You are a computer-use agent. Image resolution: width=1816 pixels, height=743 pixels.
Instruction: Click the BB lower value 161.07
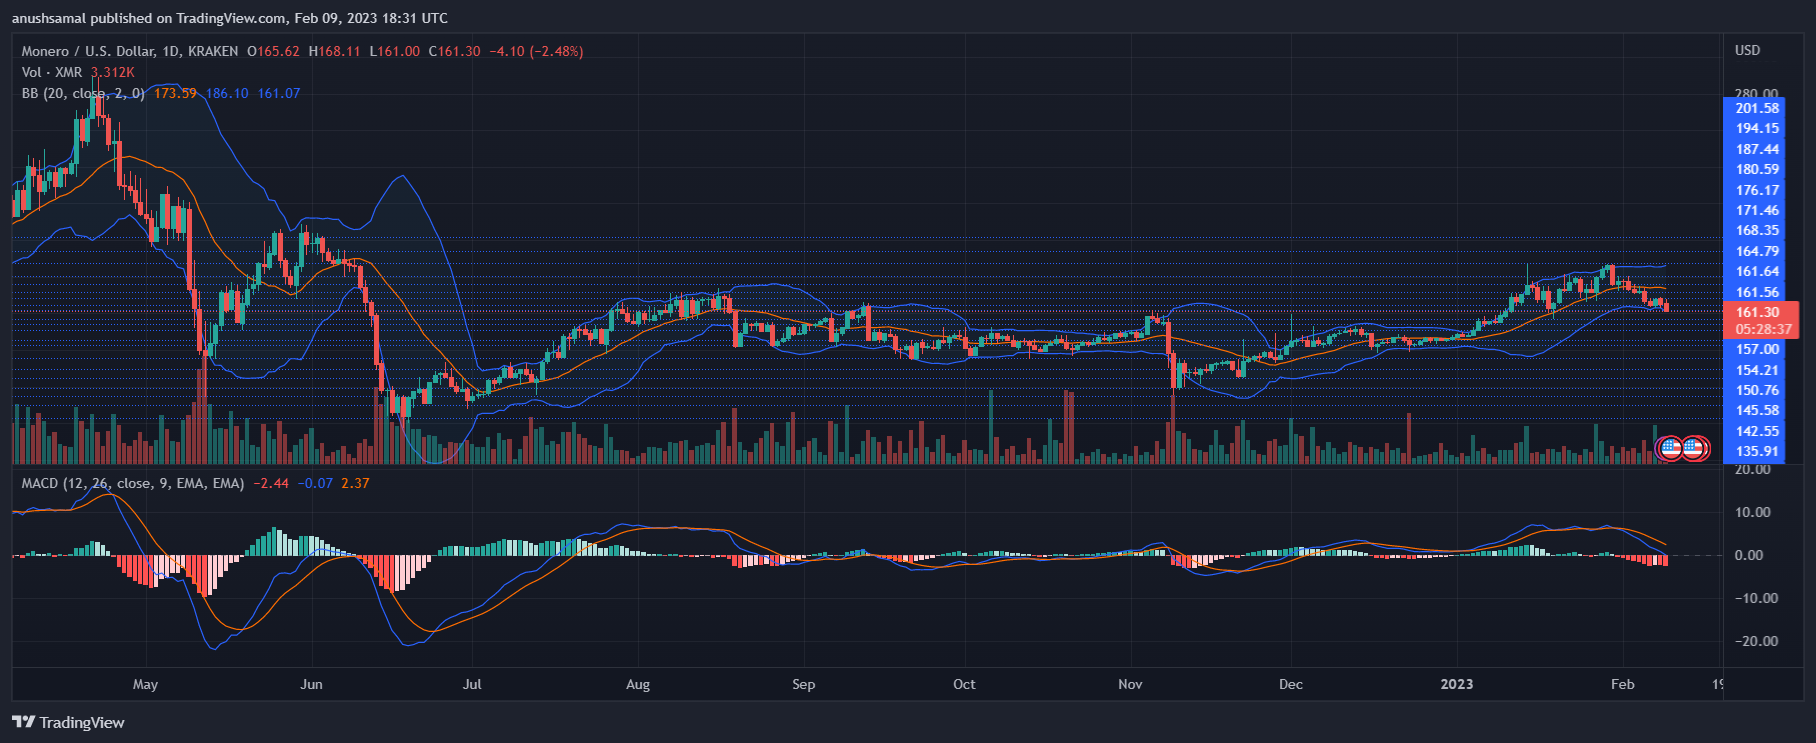(279, 93)
